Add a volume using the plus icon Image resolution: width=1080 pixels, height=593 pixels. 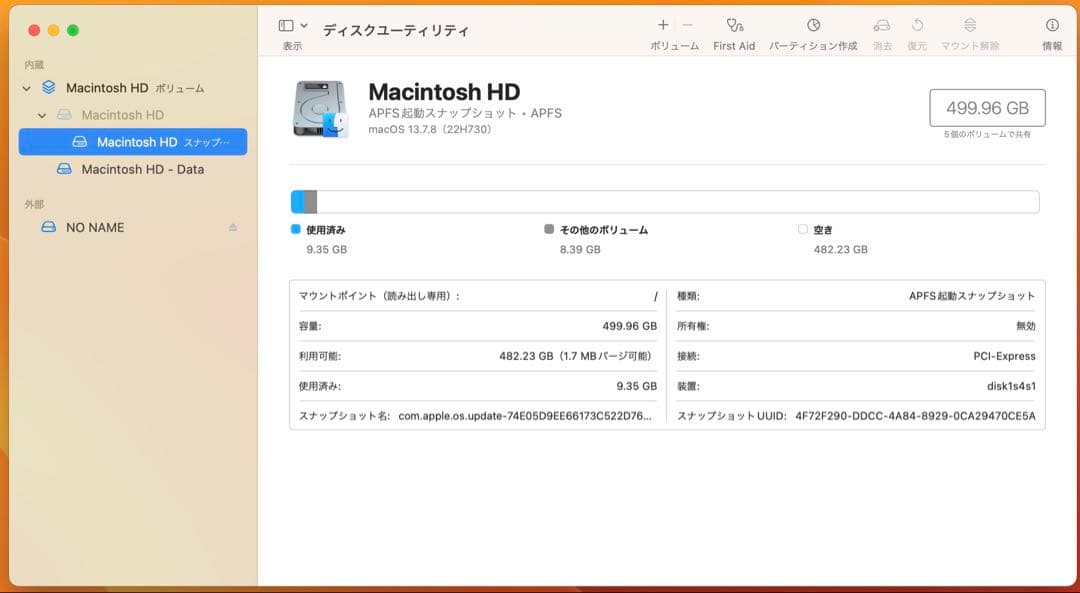pyautogui.click(x=663, y=22)
